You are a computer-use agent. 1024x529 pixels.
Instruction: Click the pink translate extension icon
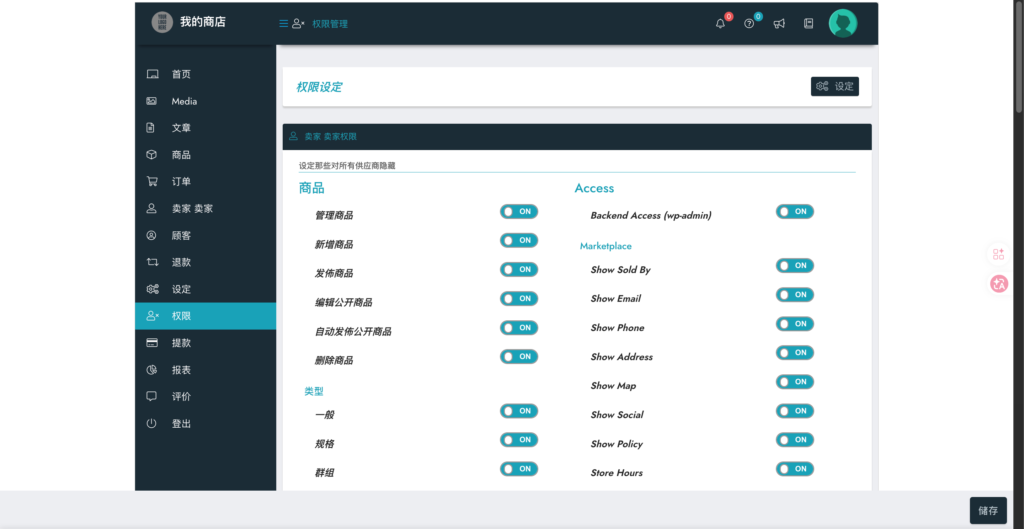tap(999, 283)
